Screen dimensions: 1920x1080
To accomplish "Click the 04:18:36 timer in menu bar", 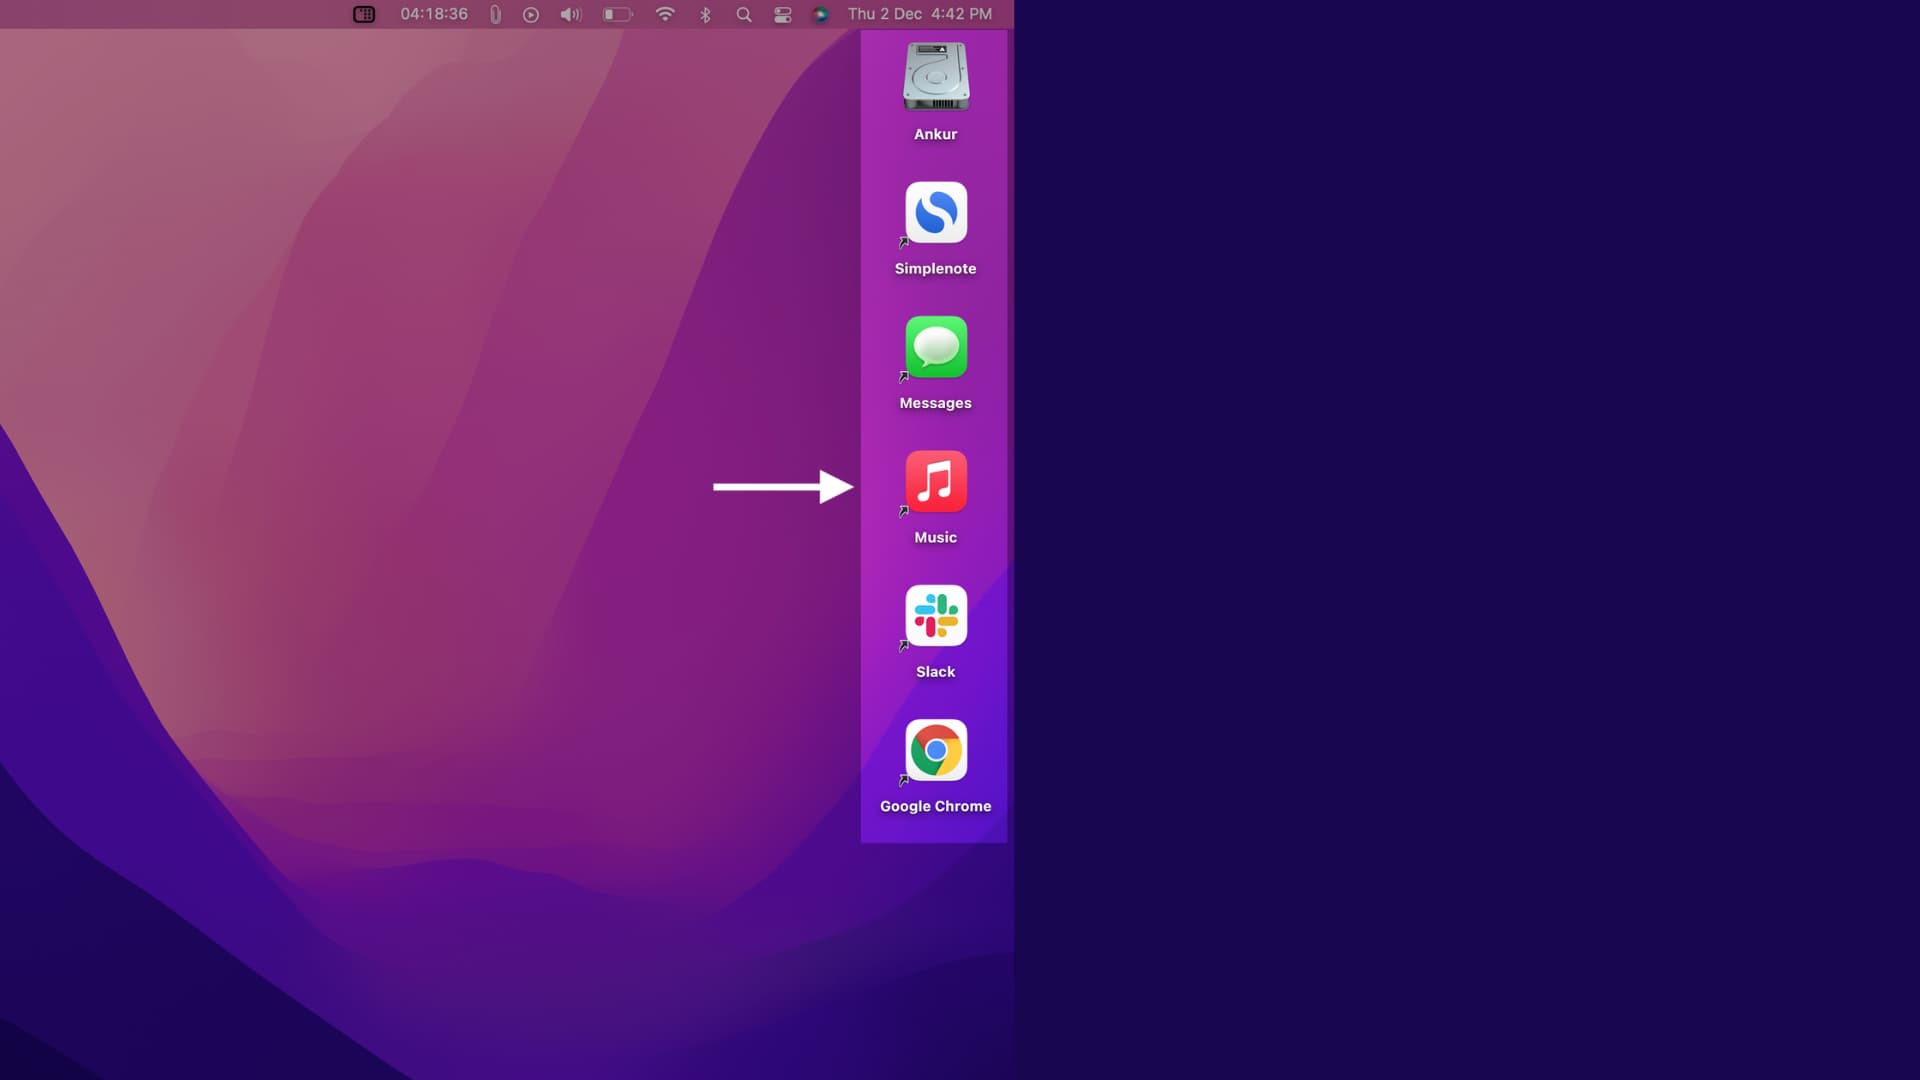I will [x=434, y=14].
